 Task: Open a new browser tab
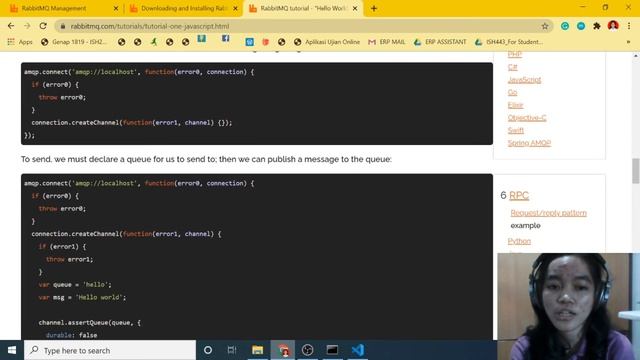[x=373, y=8]
